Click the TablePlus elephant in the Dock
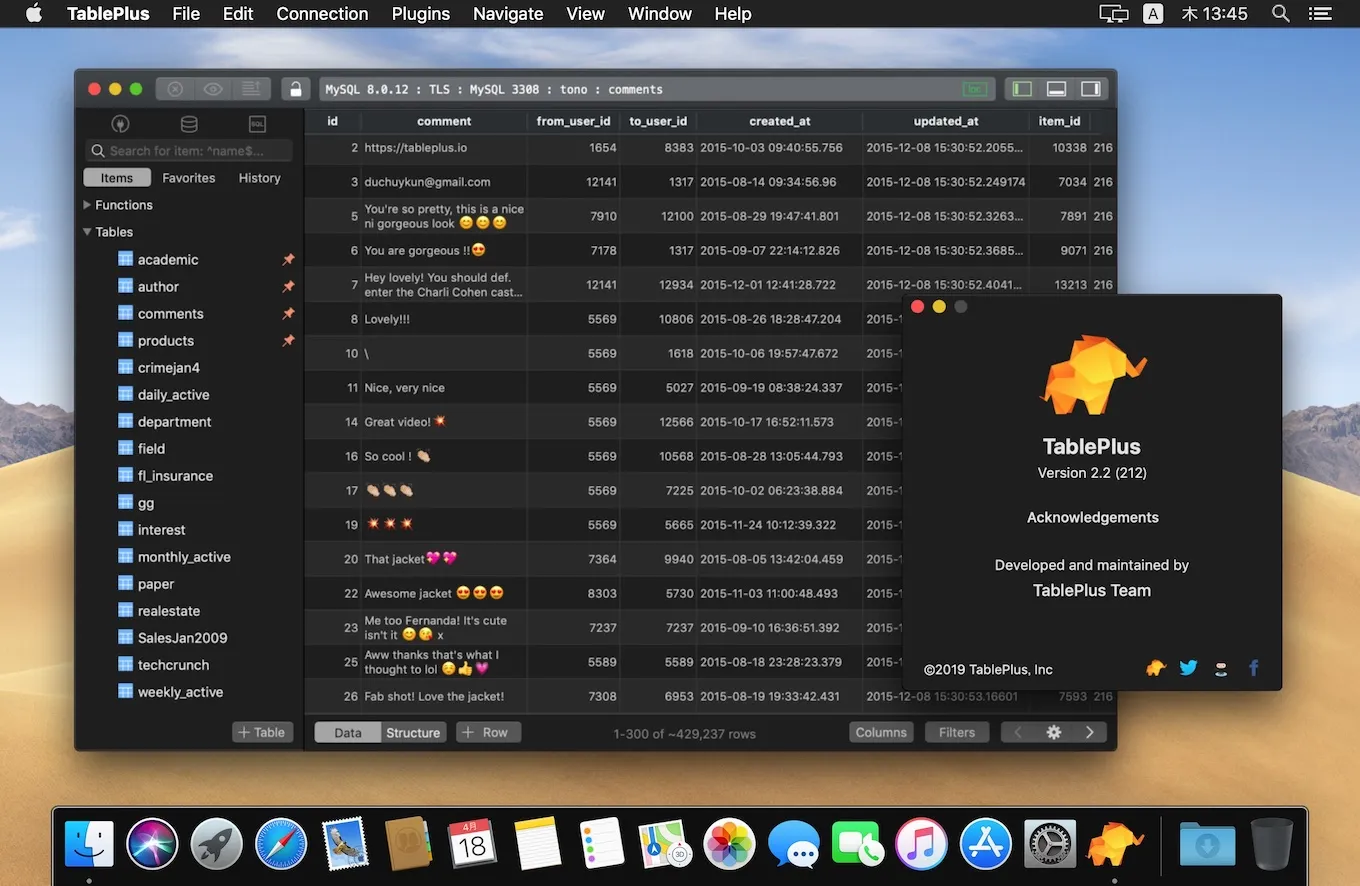 tap(1115, 844)
